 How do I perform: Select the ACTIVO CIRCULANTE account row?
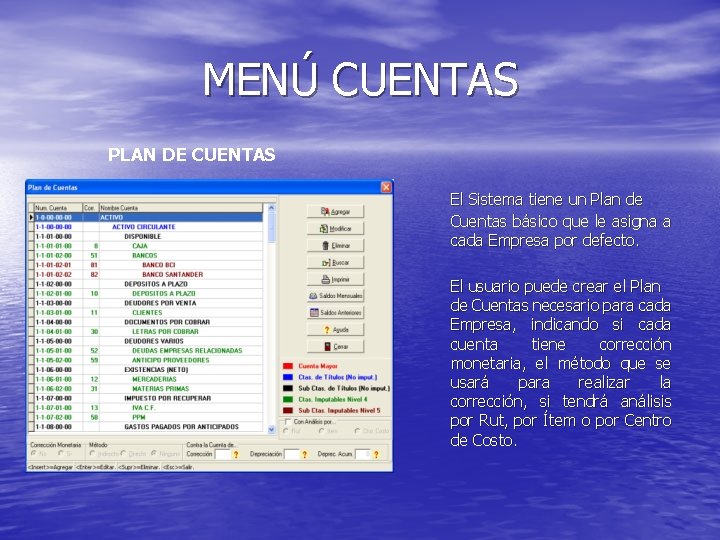146,227
